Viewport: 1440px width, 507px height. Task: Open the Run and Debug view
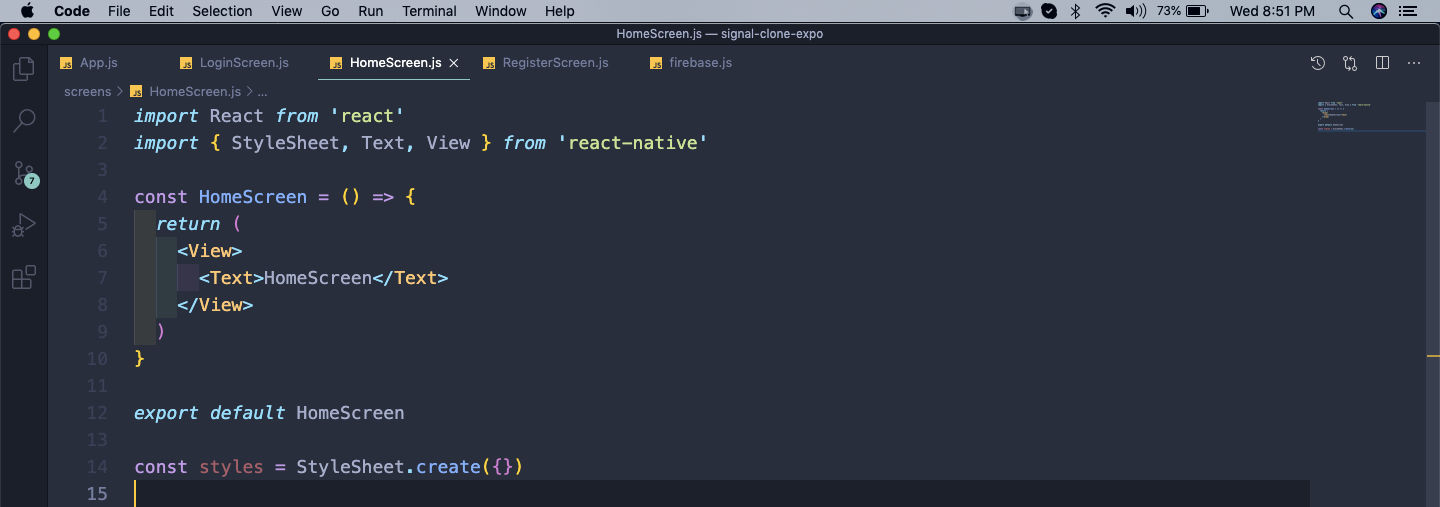tap(24, 225)
